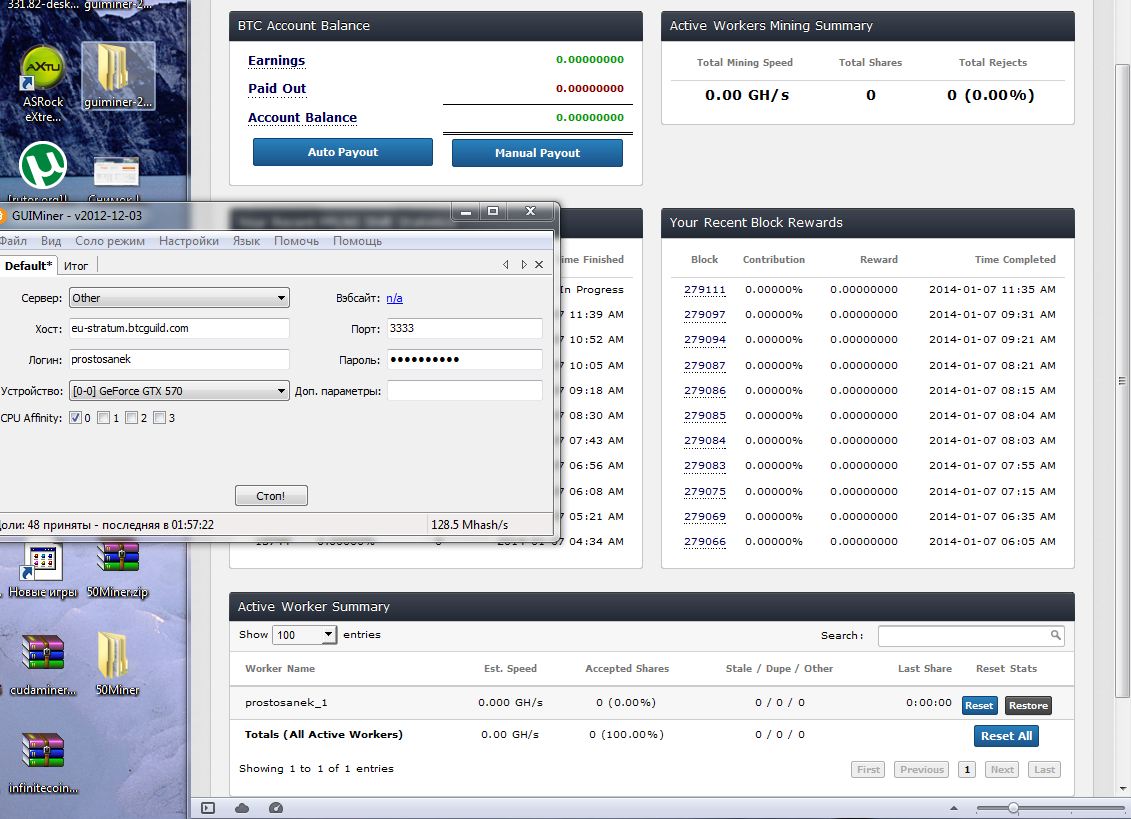The width and height of the screenshot is (1131, 819).
Task: Click the up-arrow icon beside zoom slider
Action: click(x=954, y=808)
